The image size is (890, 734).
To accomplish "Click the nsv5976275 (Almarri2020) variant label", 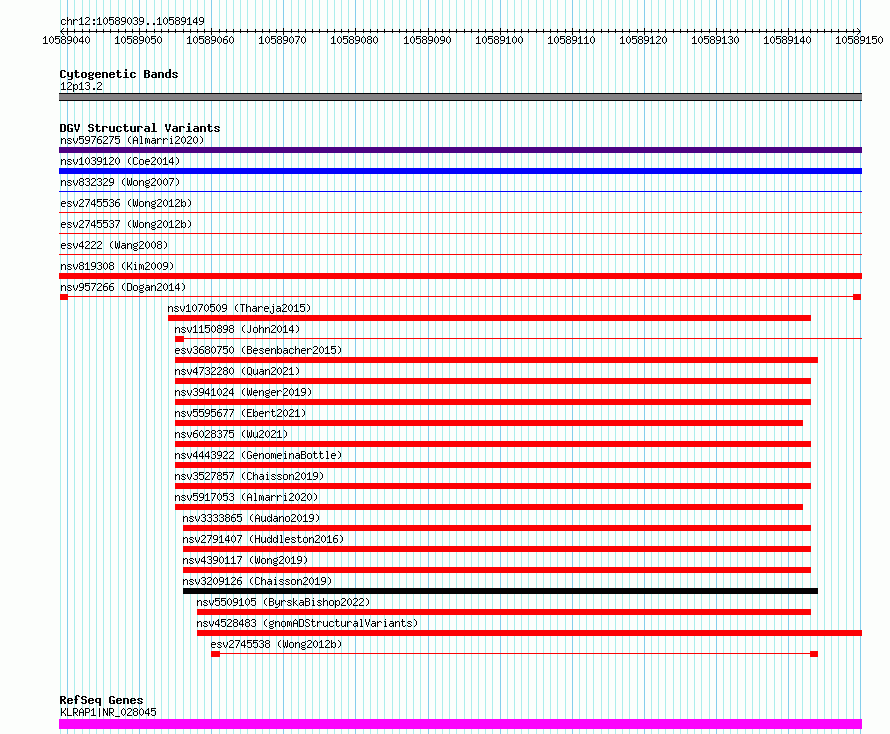I will pos(132,140).
